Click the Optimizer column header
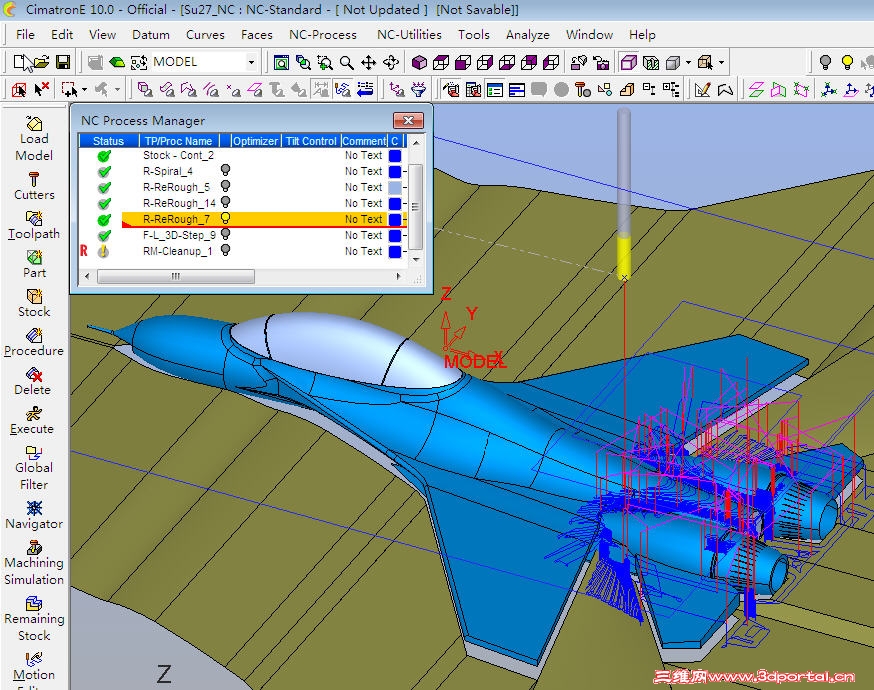Image resolution: width=874 pixels, height=690 pixels. click(x=255, y=141)
